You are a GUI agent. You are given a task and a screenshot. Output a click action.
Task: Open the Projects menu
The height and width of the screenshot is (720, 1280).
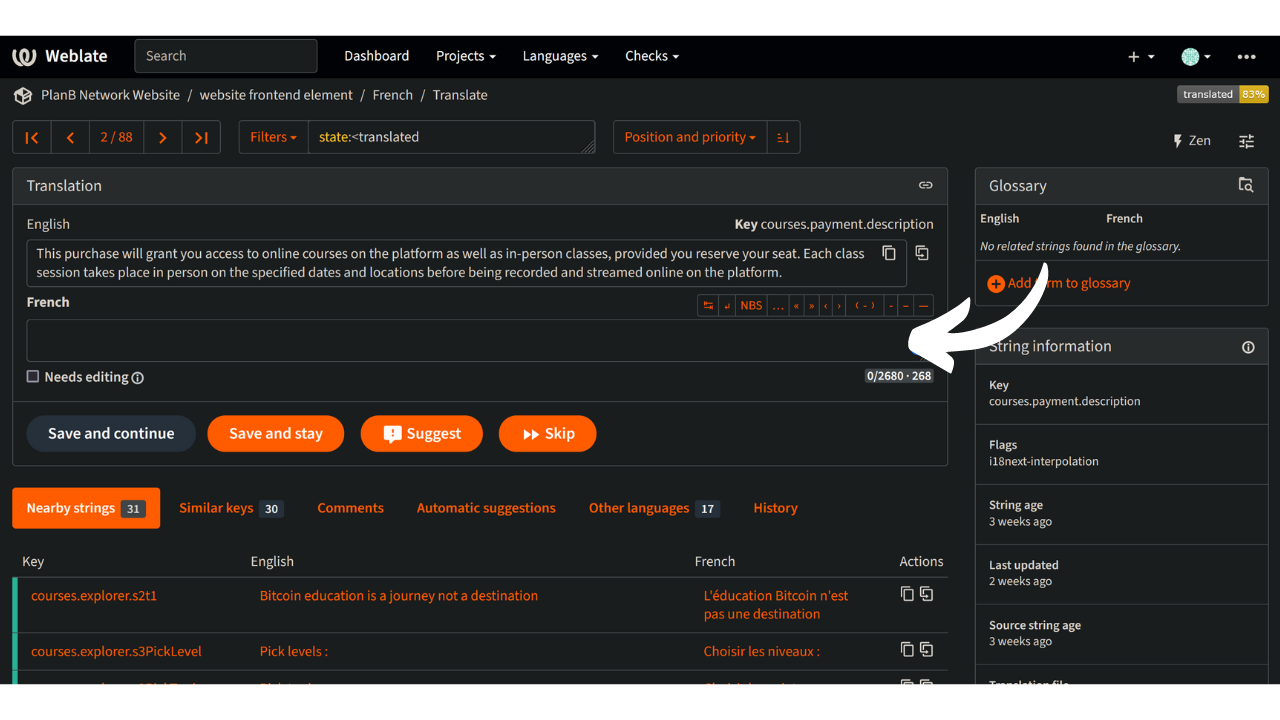465,56
